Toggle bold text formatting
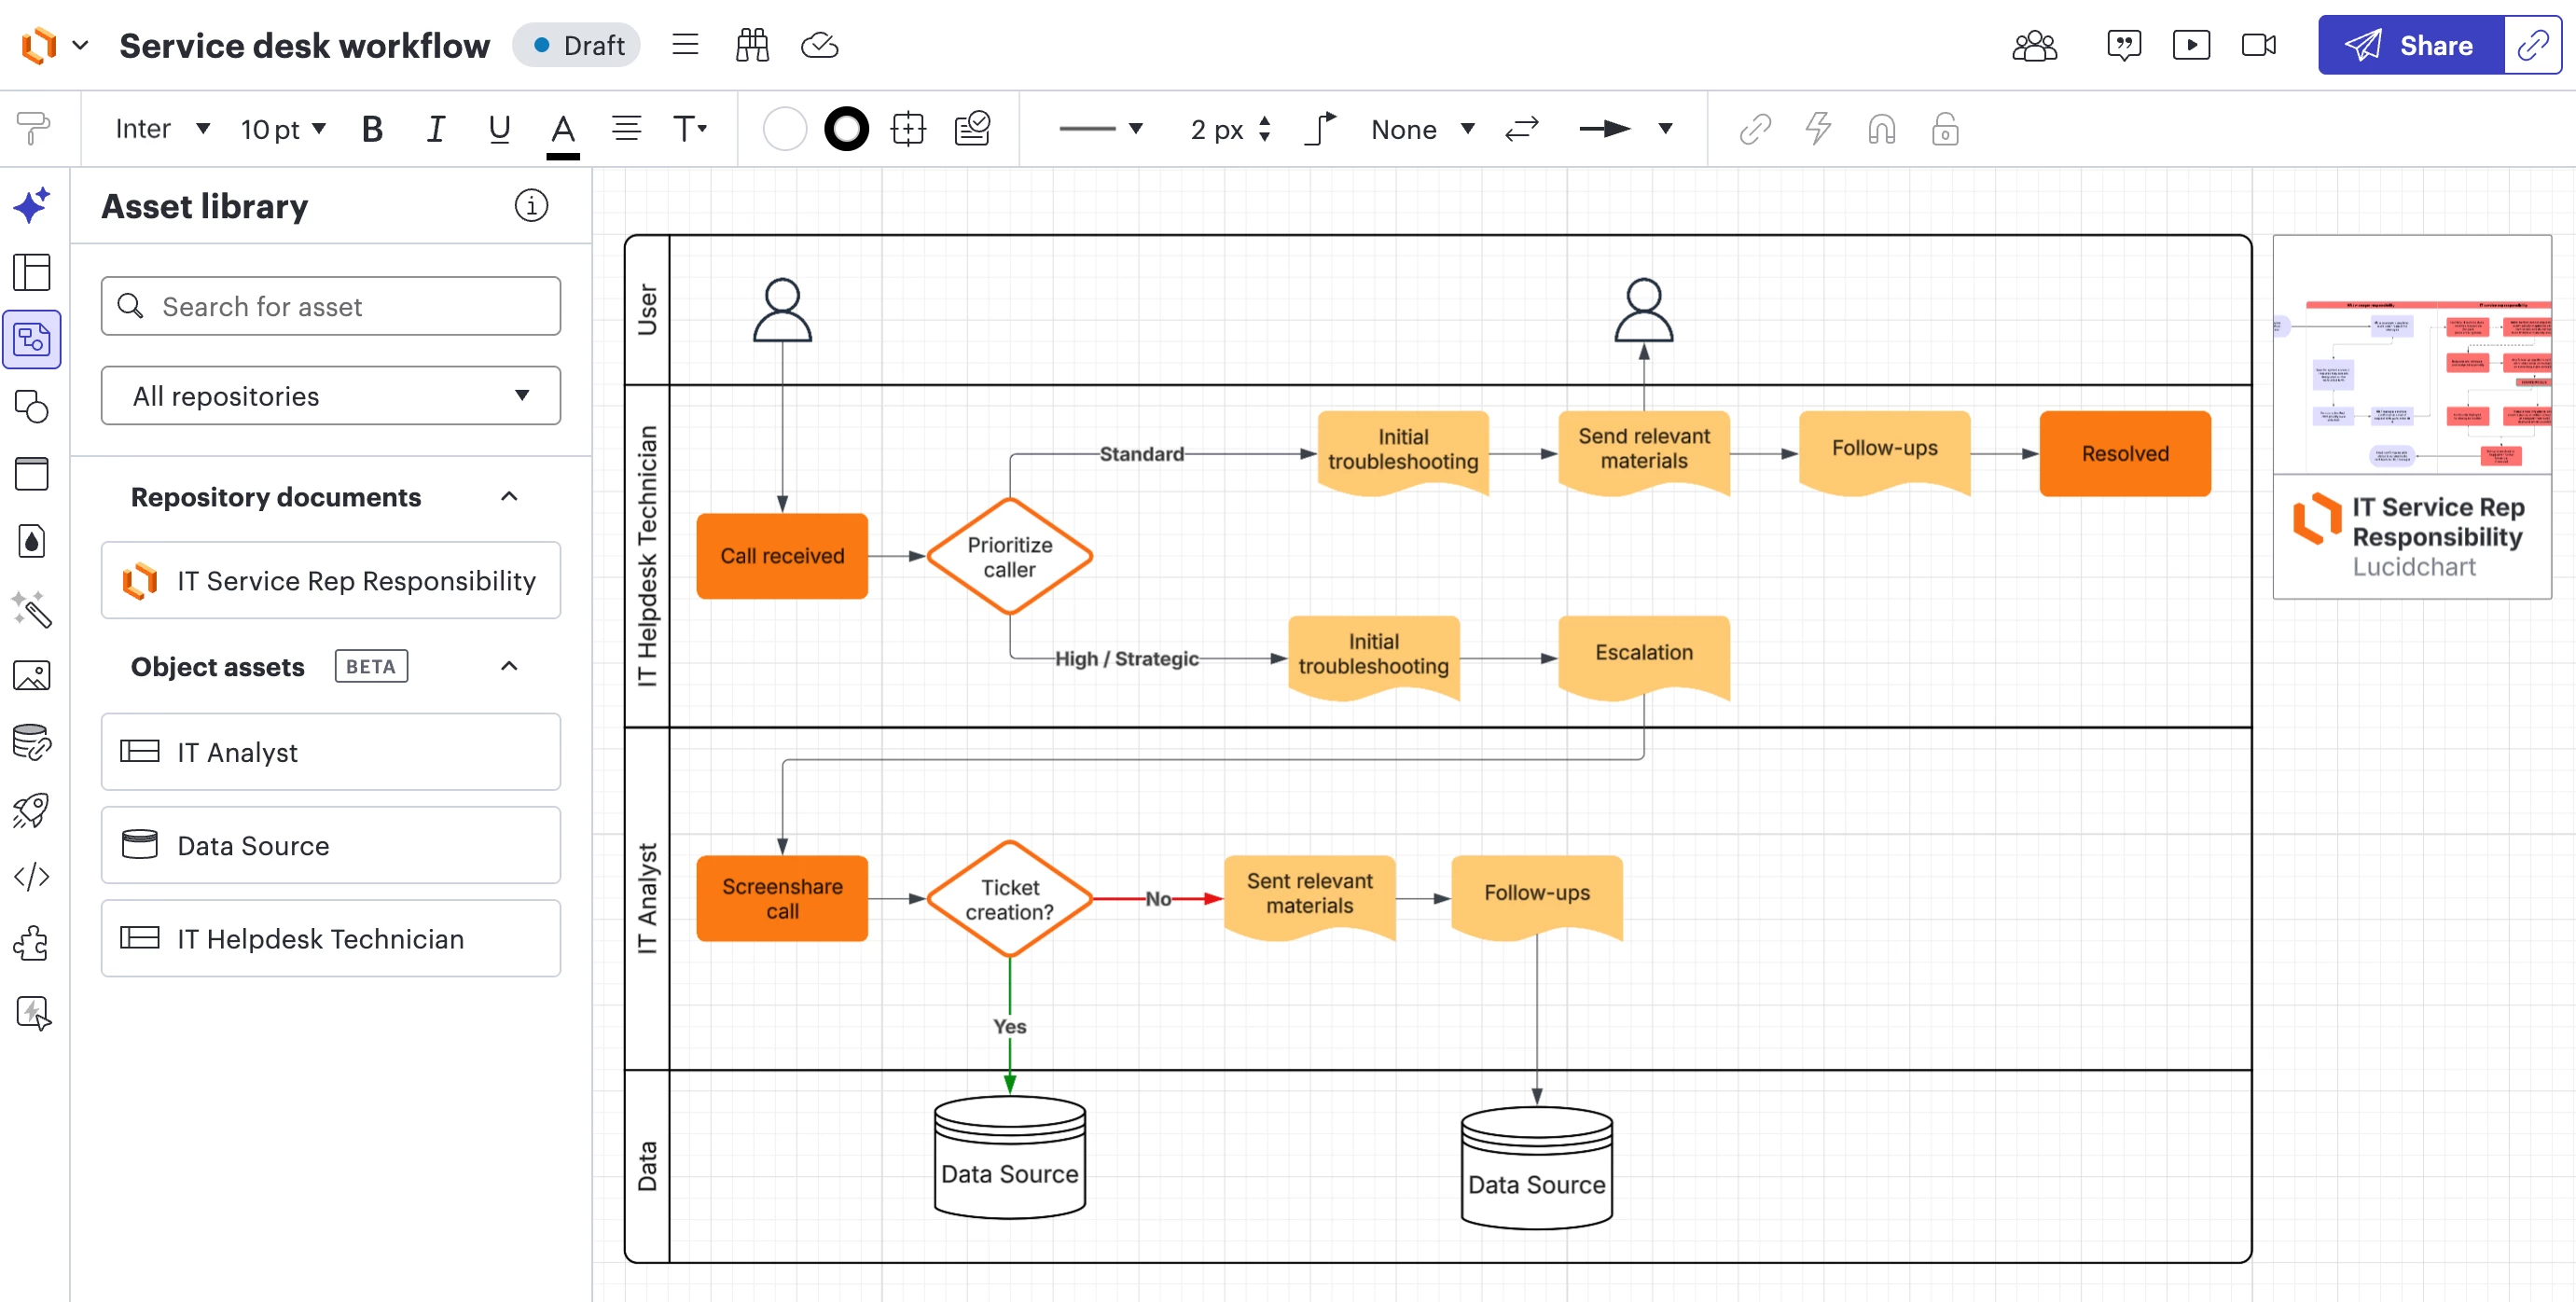2576x1302 pixels. click(372, 129)
